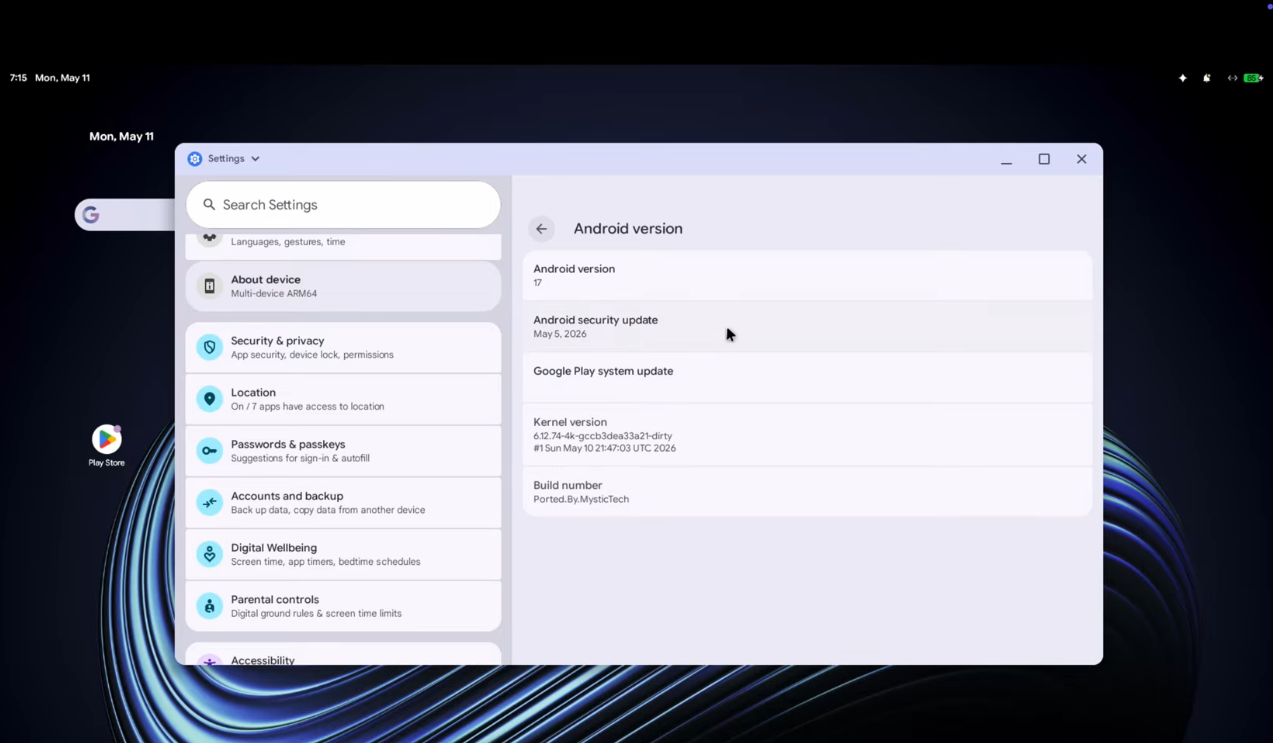Click the battery indicator in status bar
This screenshot has width=1273, height=743.
click(x=1252, y=78)
